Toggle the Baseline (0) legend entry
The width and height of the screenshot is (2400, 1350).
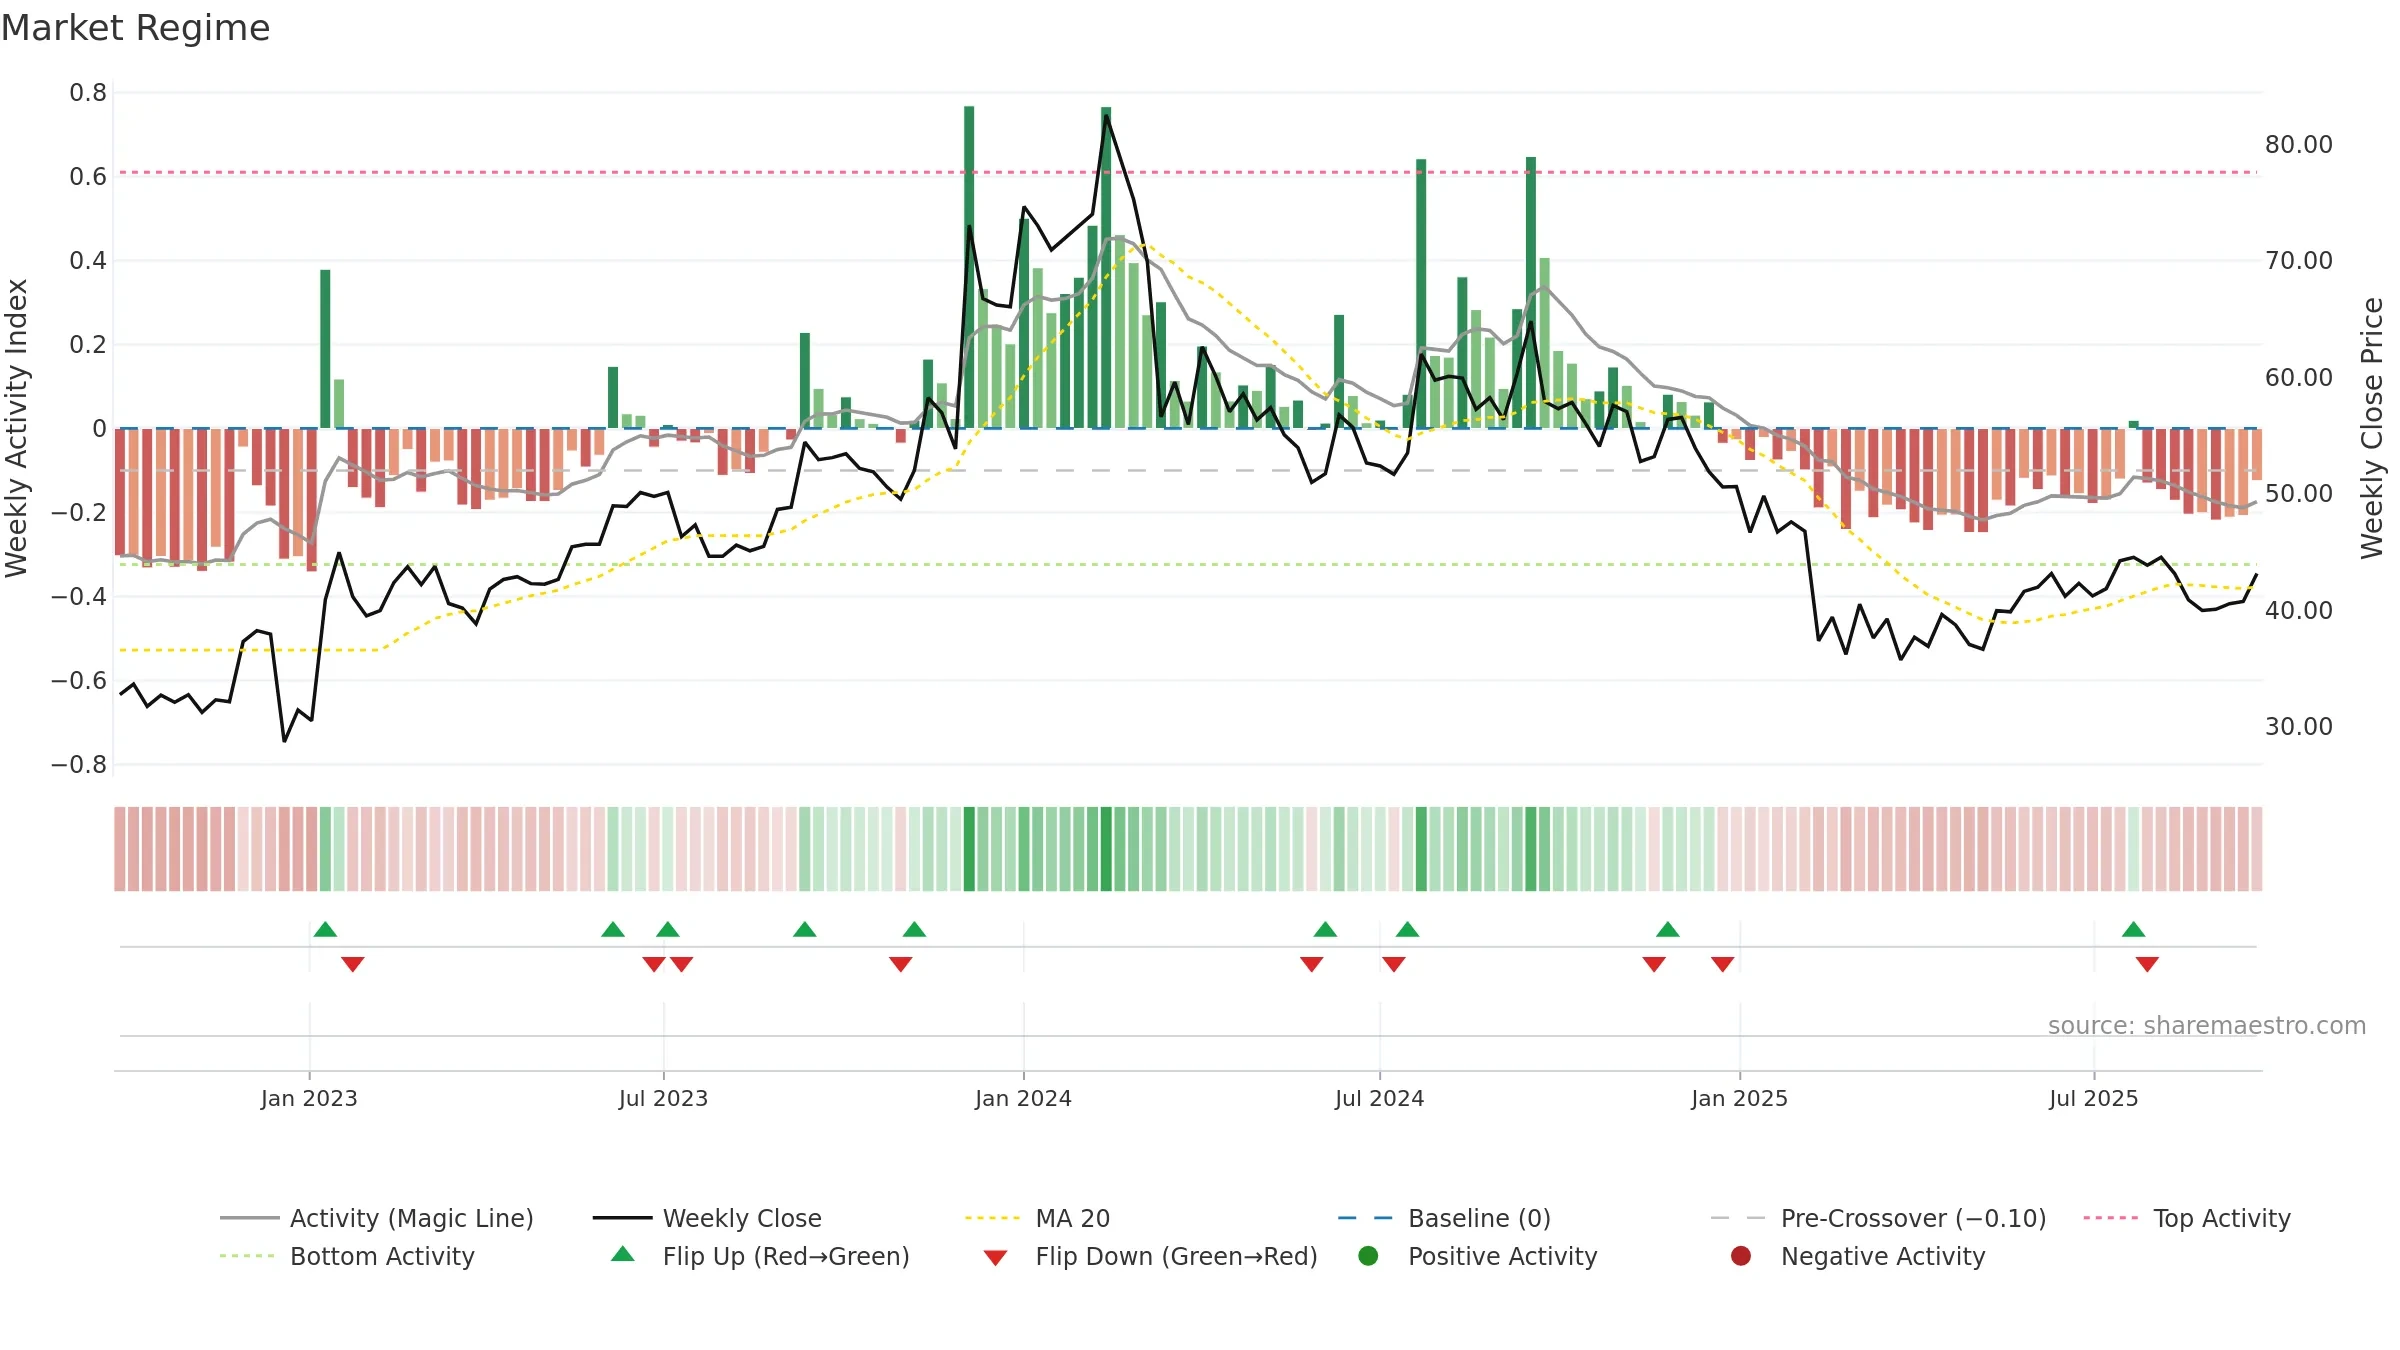[1444, 1218]
